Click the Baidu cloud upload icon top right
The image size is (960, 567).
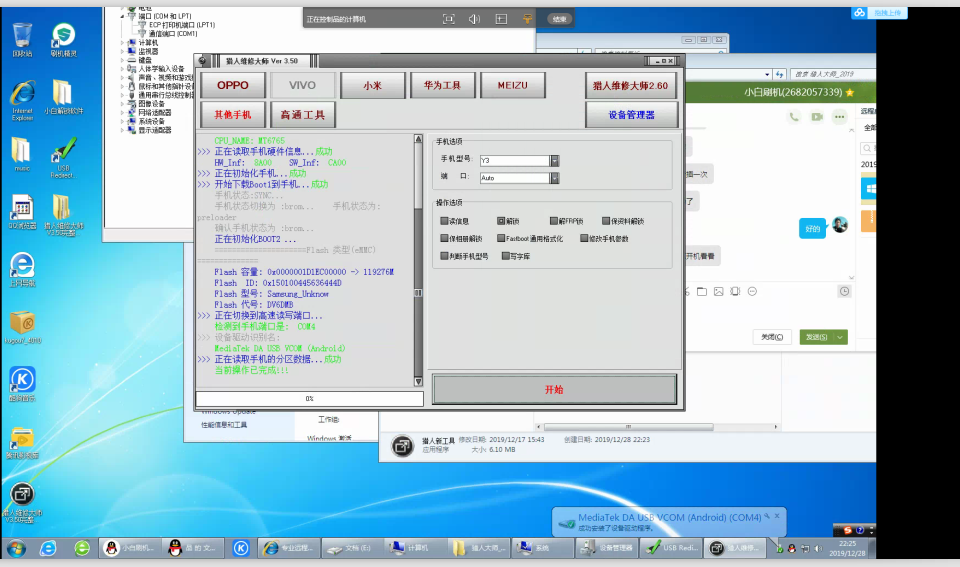[860, 13]
